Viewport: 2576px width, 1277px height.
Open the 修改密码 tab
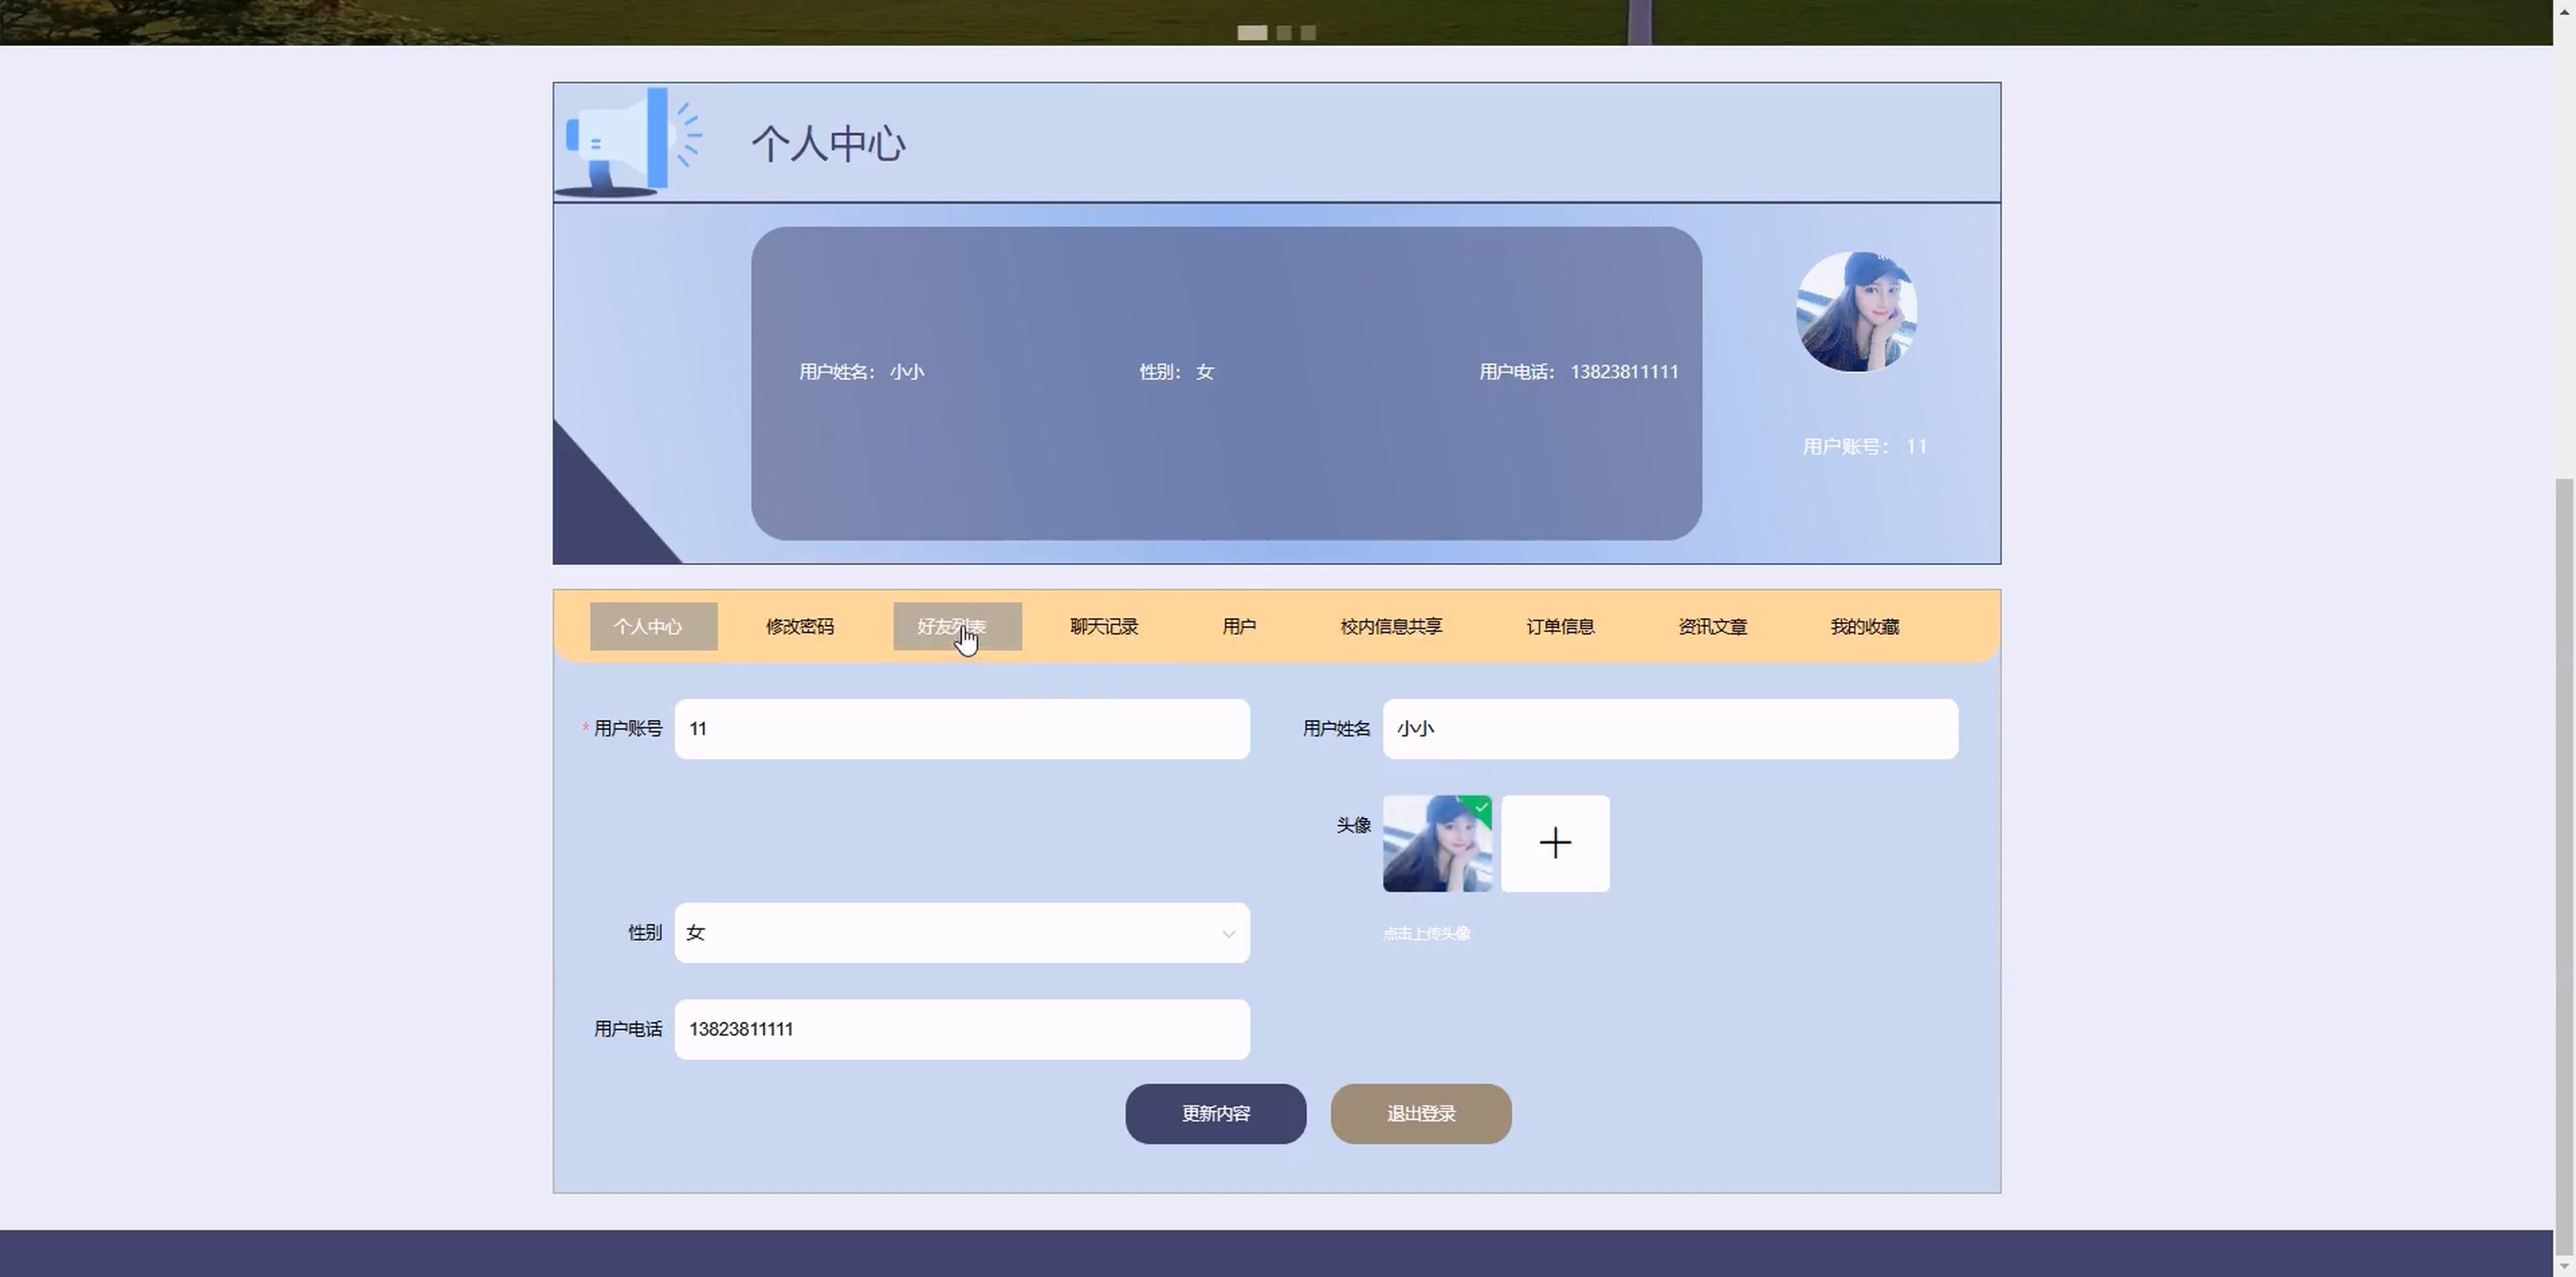(799, 626)
